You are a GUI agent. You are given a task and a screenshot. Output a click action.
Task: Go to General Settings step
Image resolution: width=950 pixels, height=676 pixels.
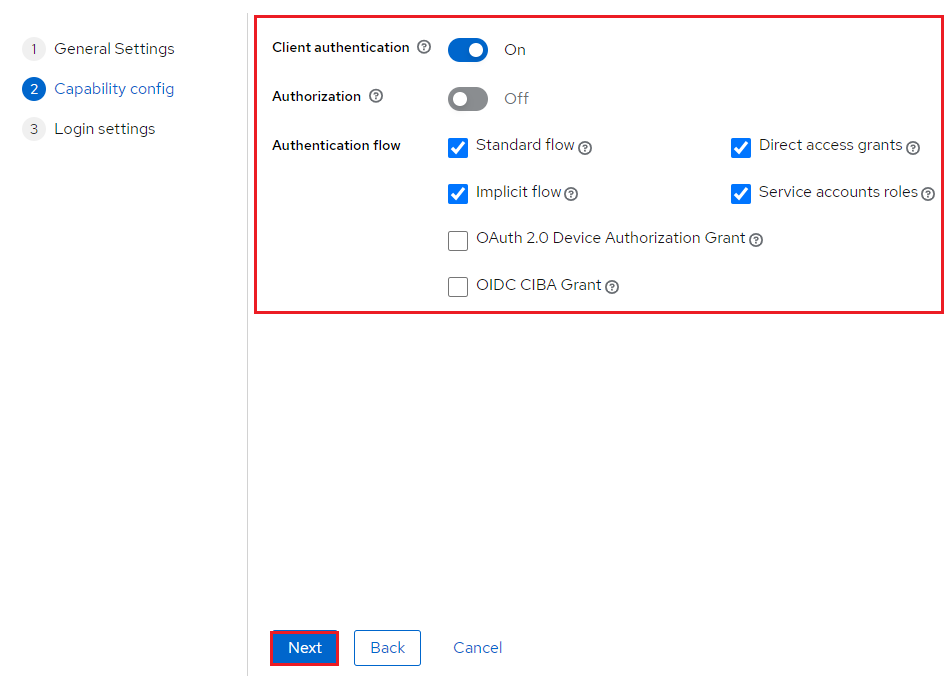pyautogui.click(x=98, y=48)
